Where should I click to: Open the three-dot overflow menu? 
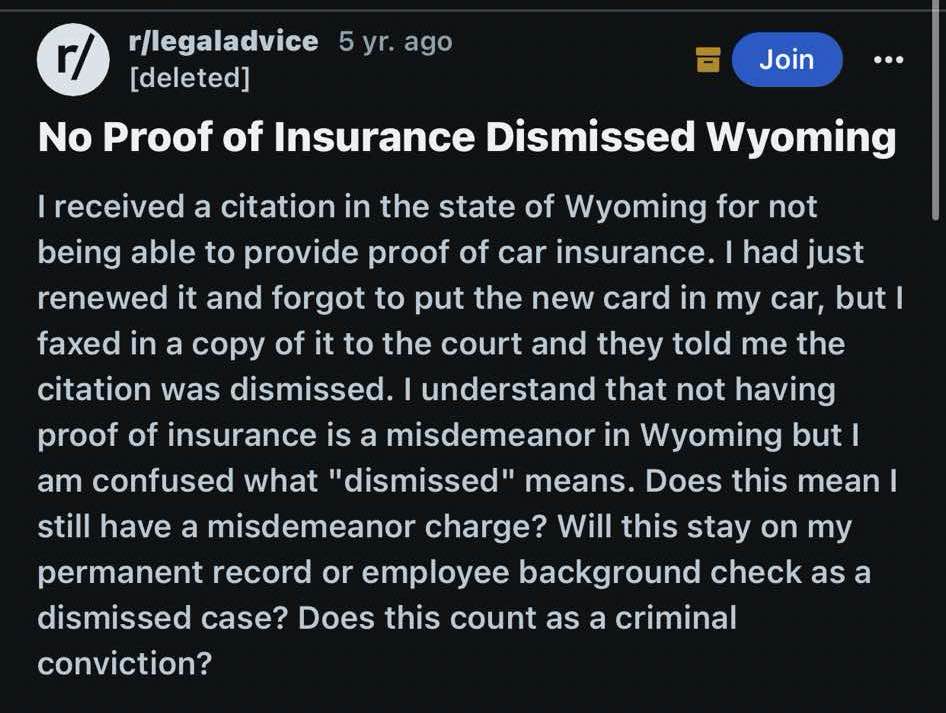tap(889, 59)
